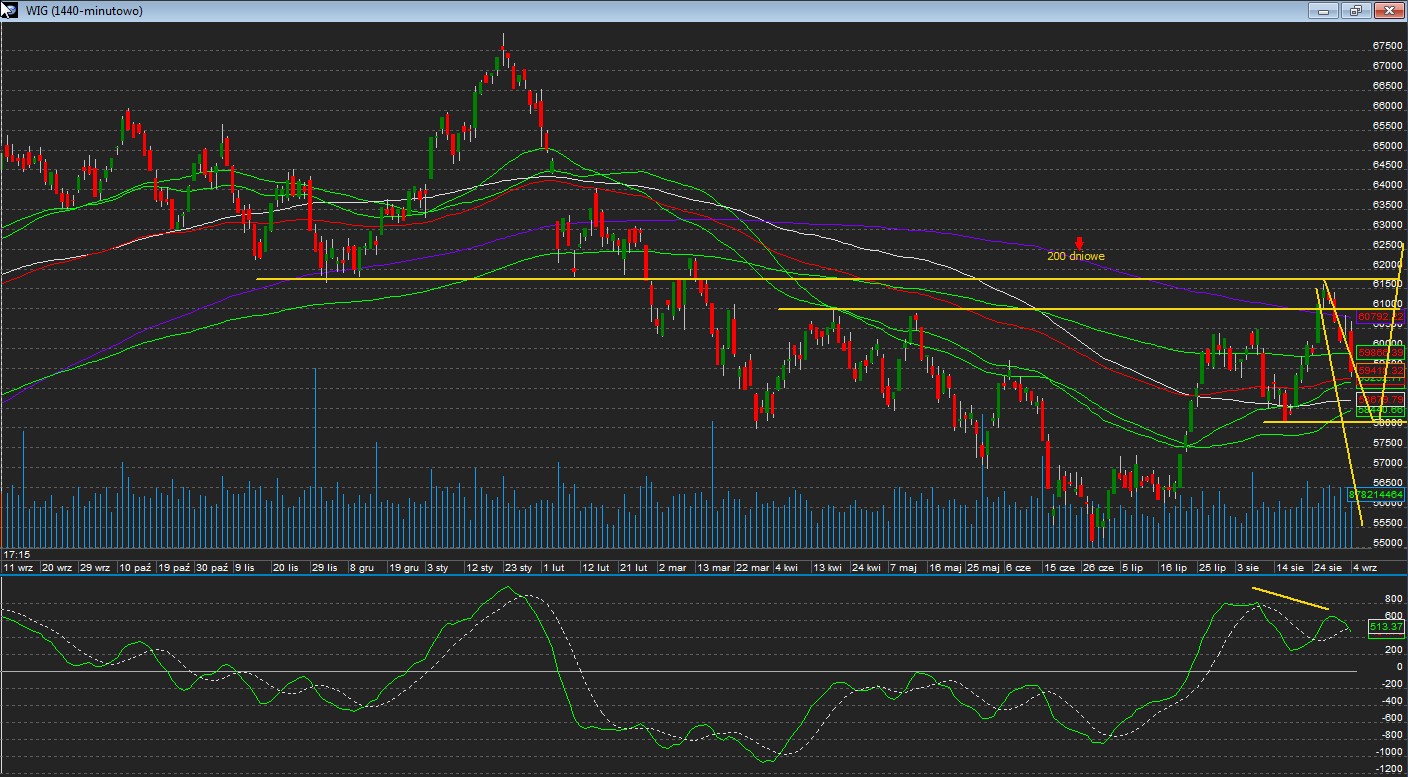This screenshot has height=777, width=1408.
Task: Select the '200 dniowe' text annotation
Action: click(1075, 256)
